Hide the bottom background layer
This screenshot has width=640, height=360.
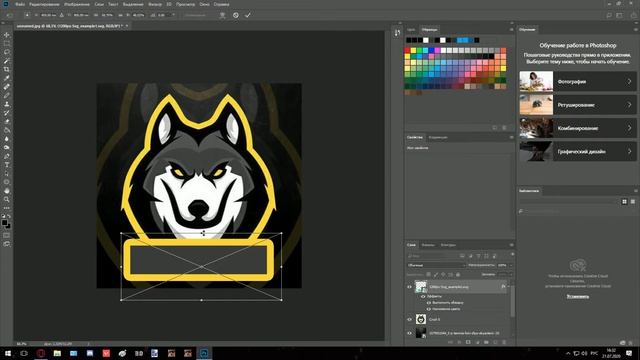[409, 333]
